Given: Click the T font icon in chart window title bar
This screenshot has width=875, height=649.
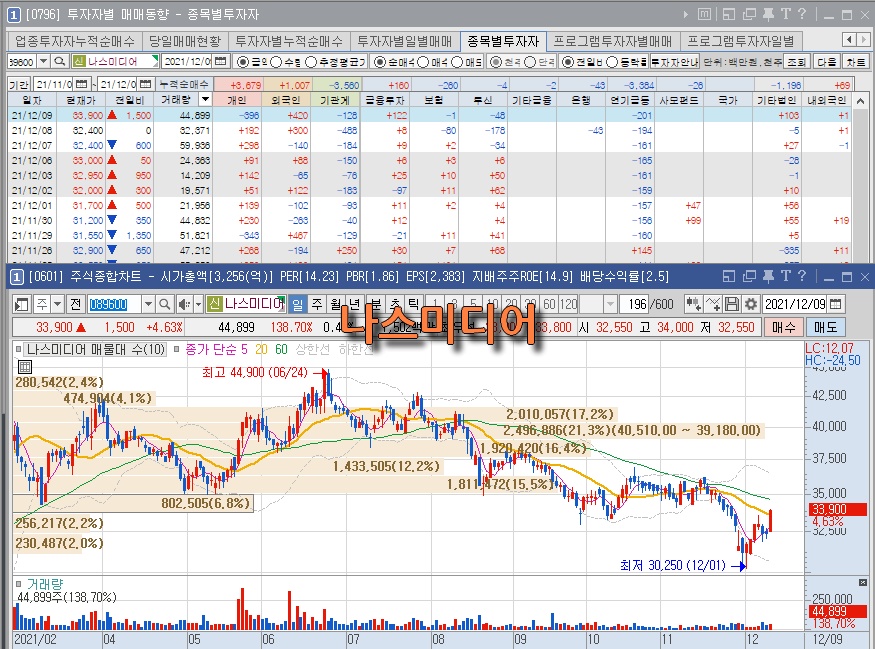Looking at the screenshot, I should tap(785, 276).
